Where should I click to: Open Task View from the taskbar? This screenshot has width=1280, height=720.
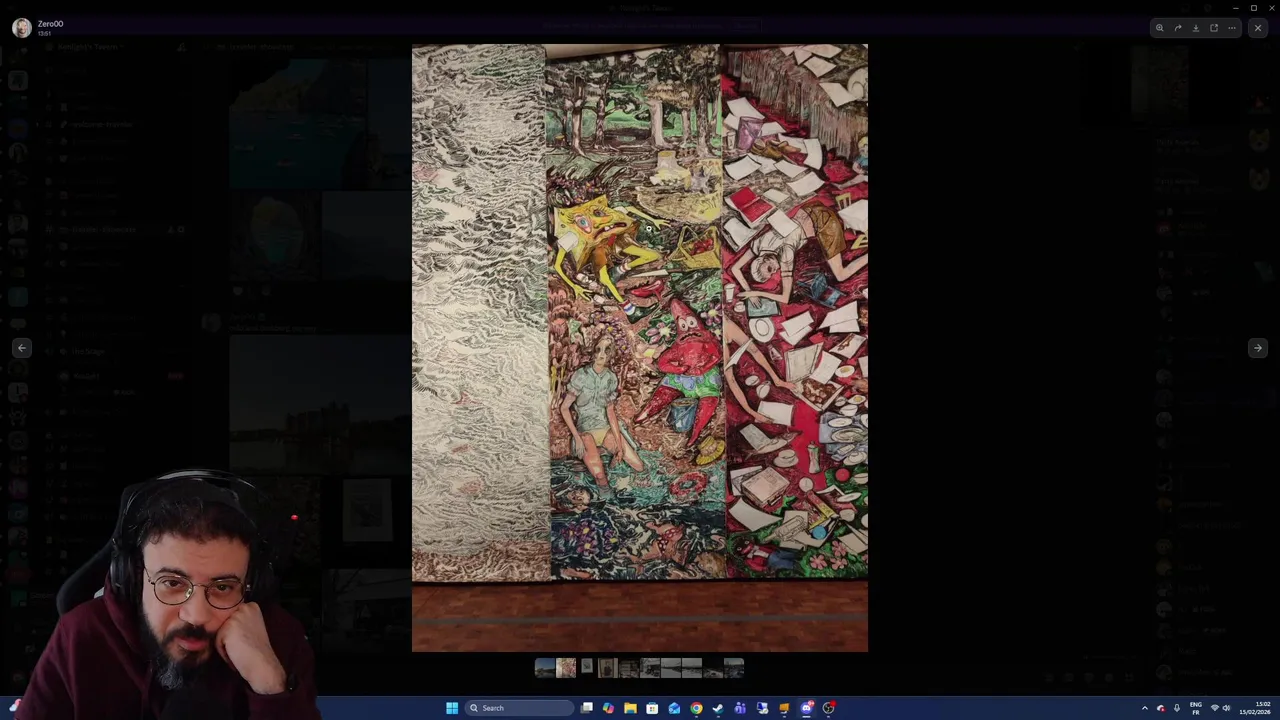pos(587,708)
